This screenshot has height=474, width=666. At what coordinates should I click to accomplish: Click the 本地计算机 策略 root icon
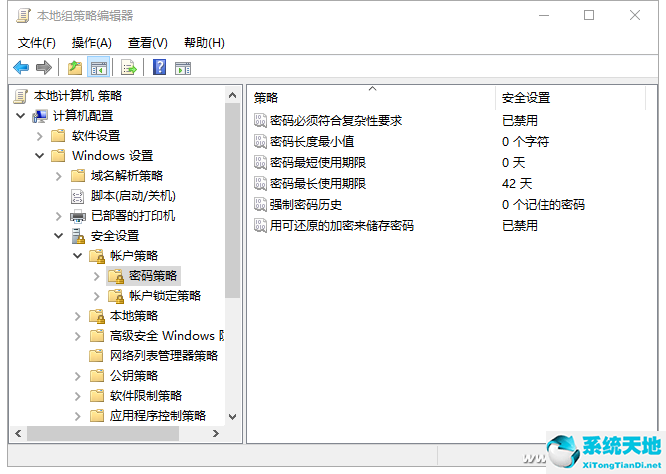20,96
